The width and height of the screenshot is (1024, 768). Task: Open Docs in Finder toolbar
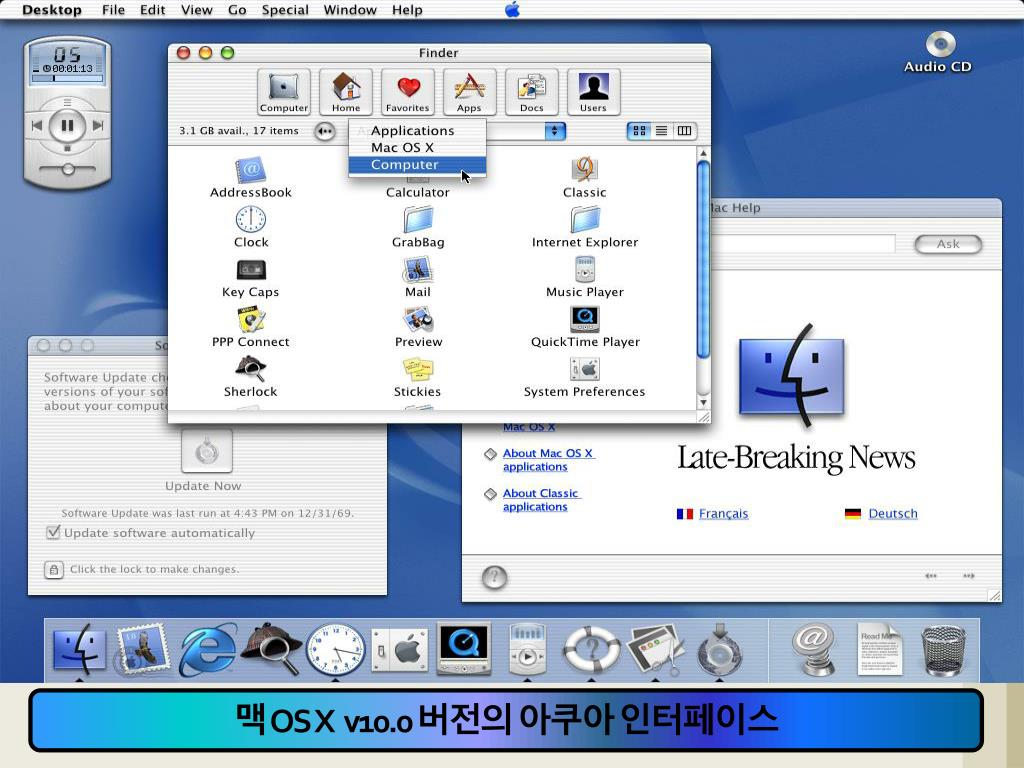pyautogui.click(x=532, y=92)
